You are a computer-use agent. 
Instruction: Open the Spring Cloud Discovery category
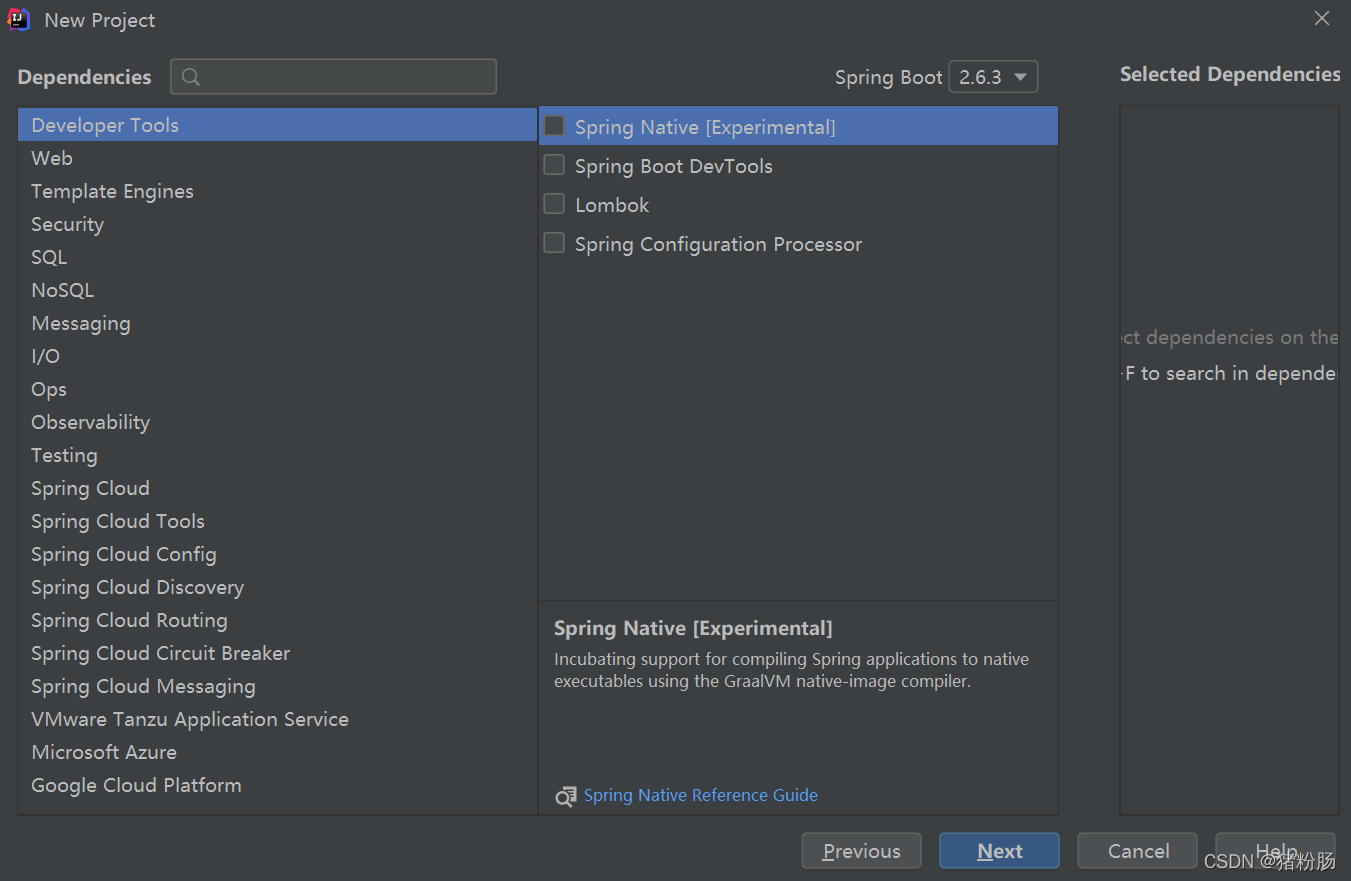(x=137, y=587)
